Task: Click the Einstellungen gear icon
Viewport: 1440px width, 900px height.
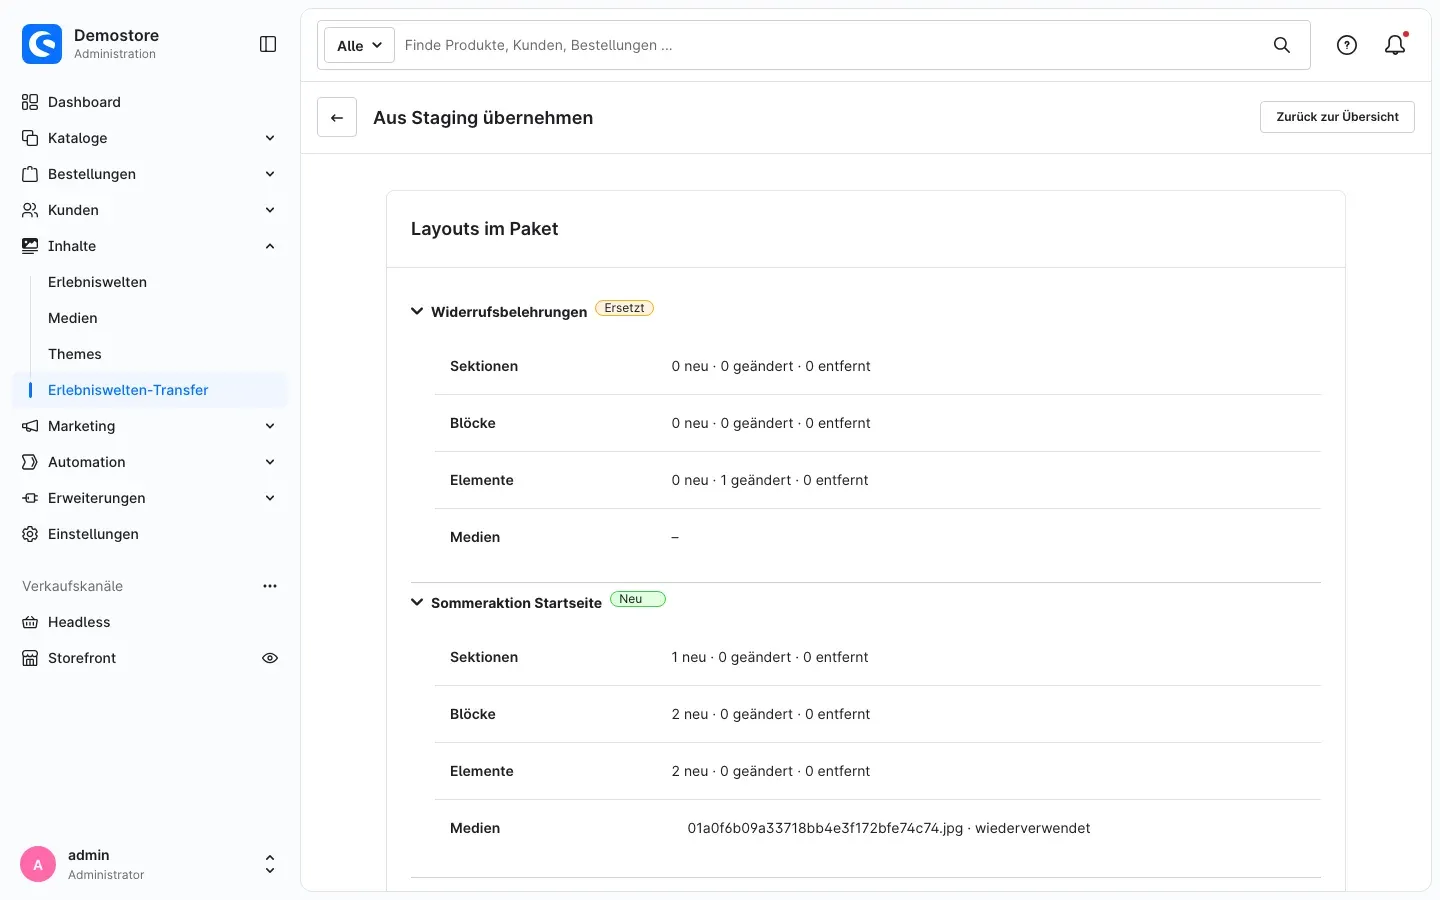Action: point(30,534)
